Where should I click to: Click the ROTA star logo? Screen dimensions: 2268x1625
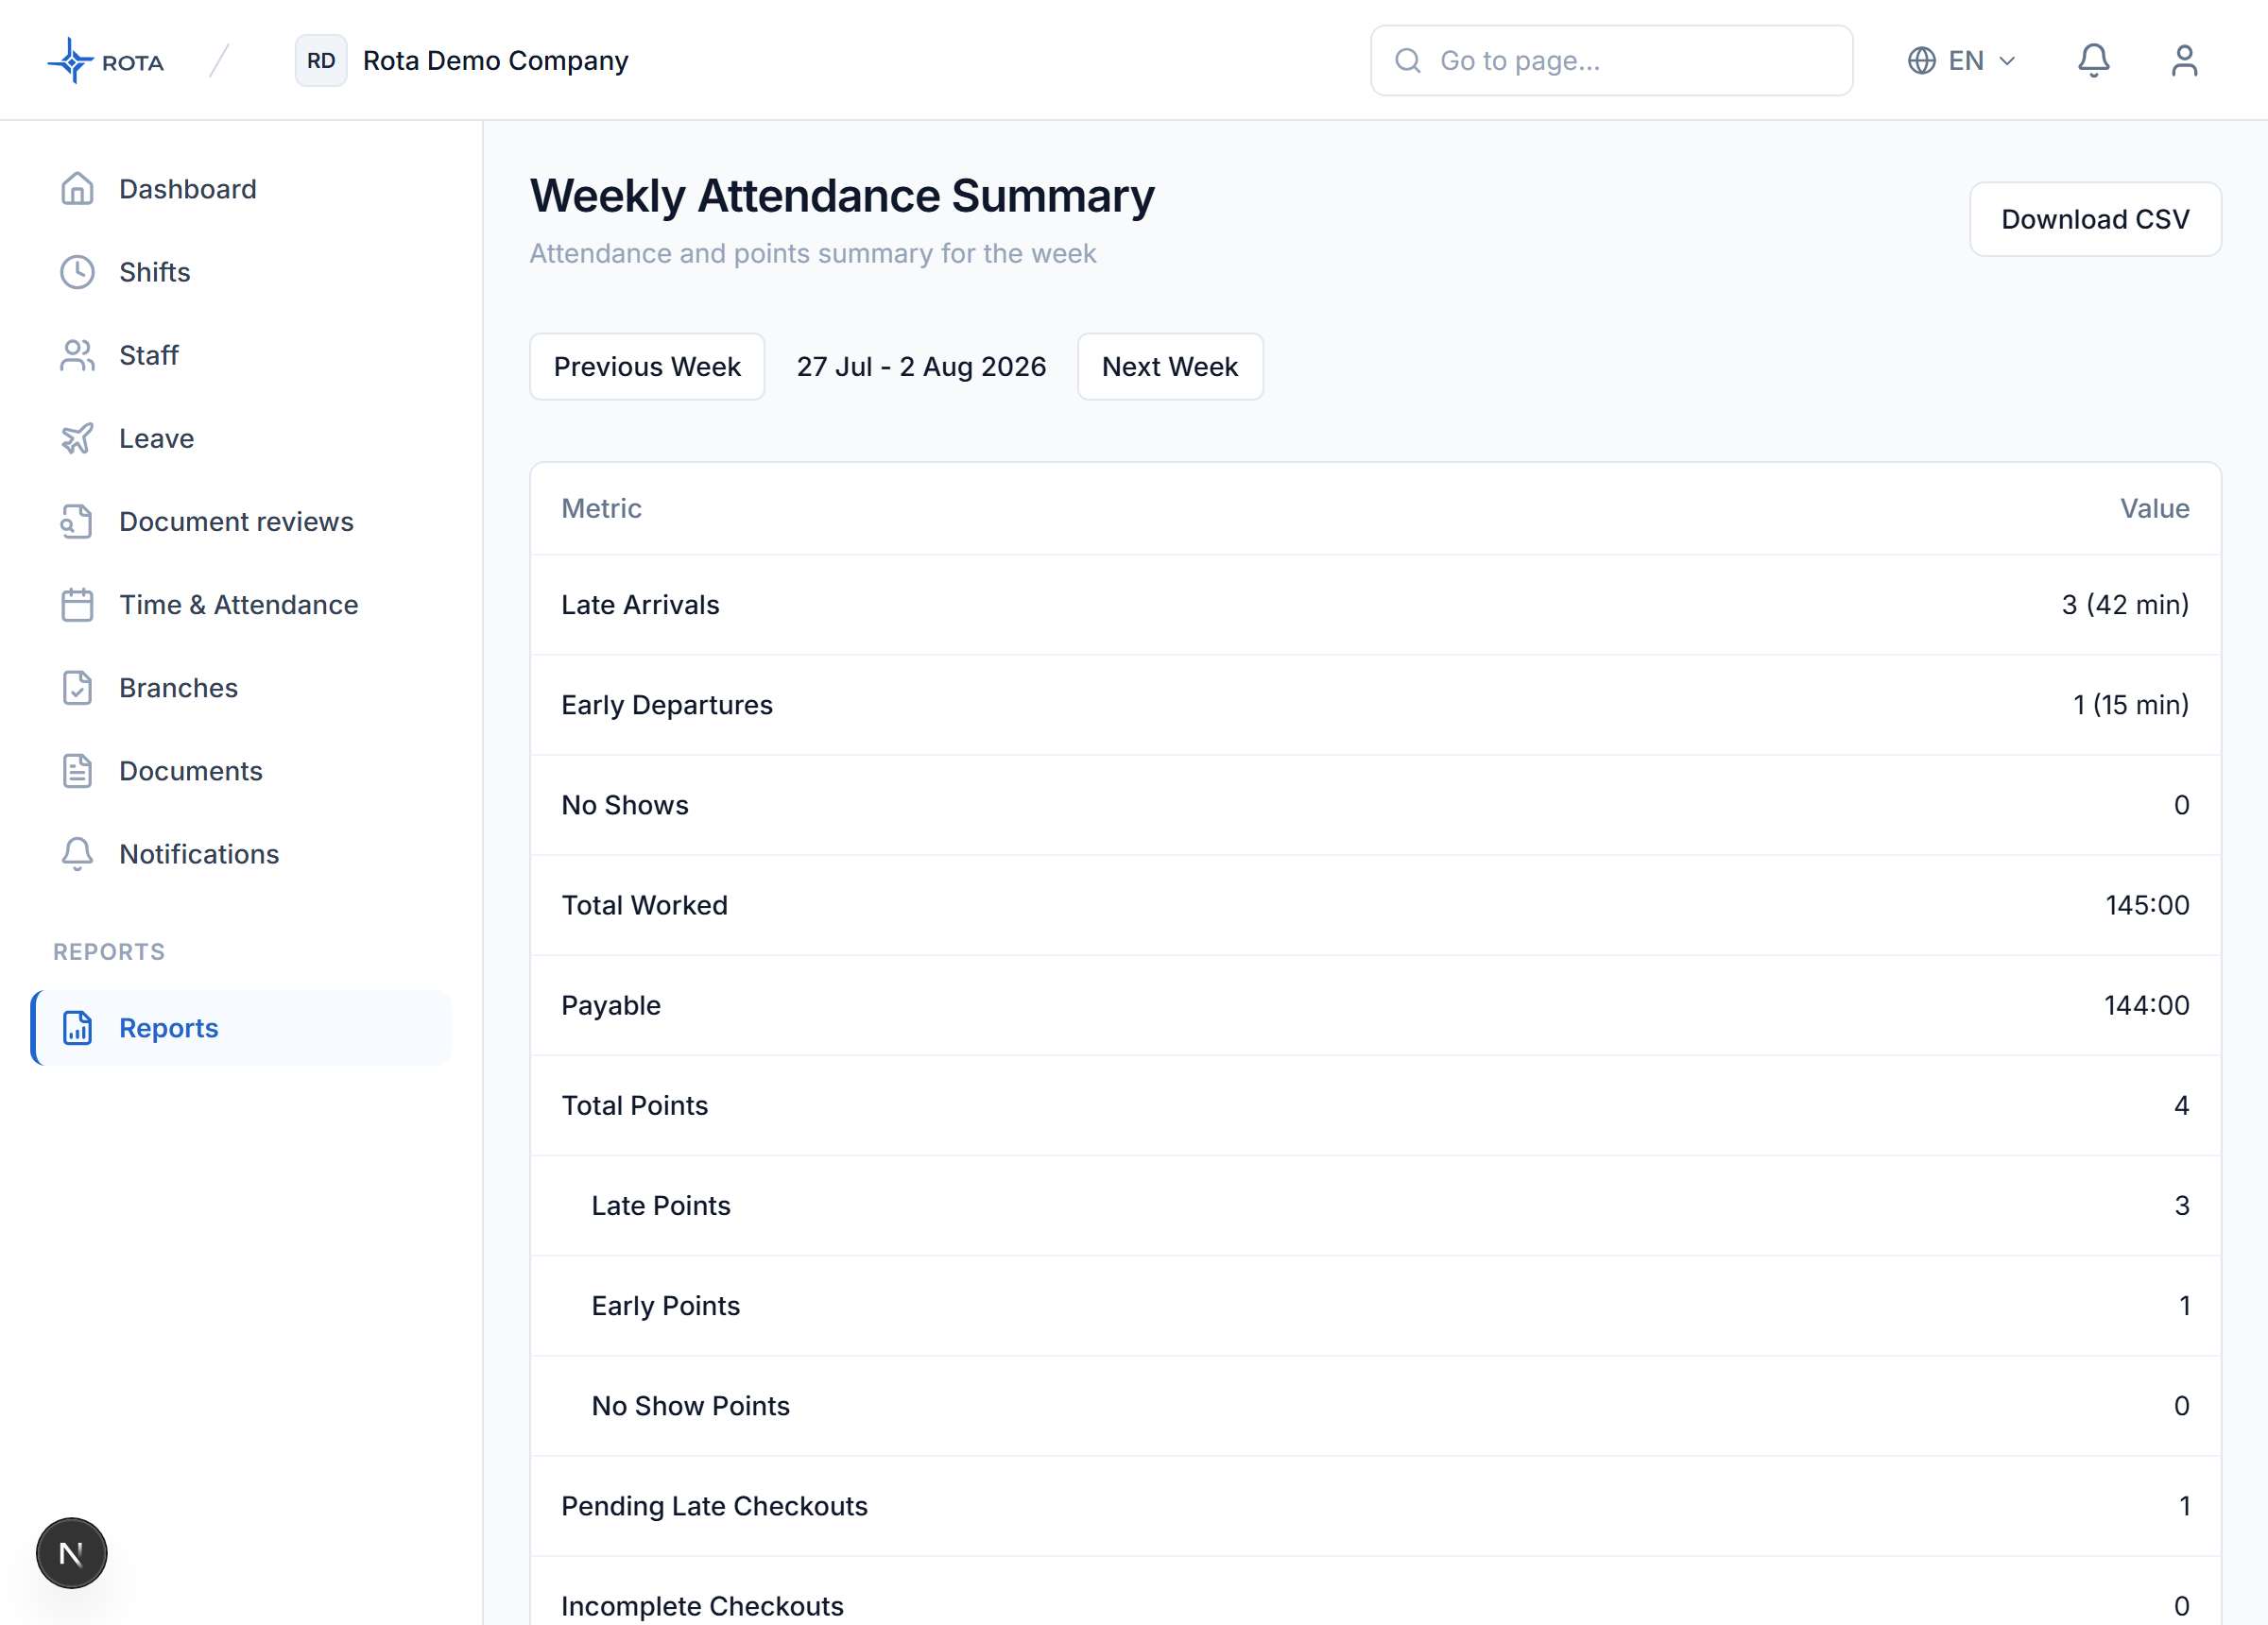(x=71, y=61)
